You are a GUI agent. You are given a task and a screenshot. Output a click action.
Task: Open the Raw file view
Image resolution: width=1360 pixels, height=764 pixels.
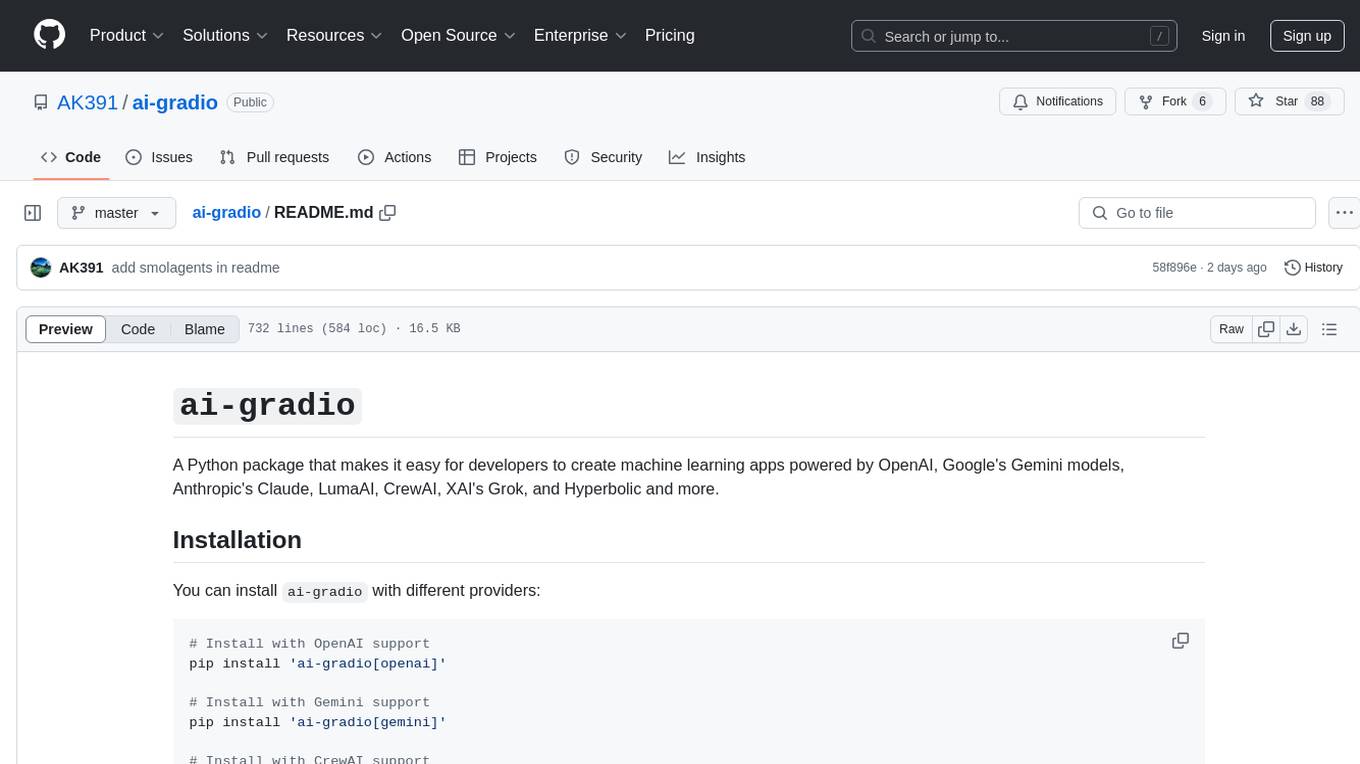pos(1231,329)
